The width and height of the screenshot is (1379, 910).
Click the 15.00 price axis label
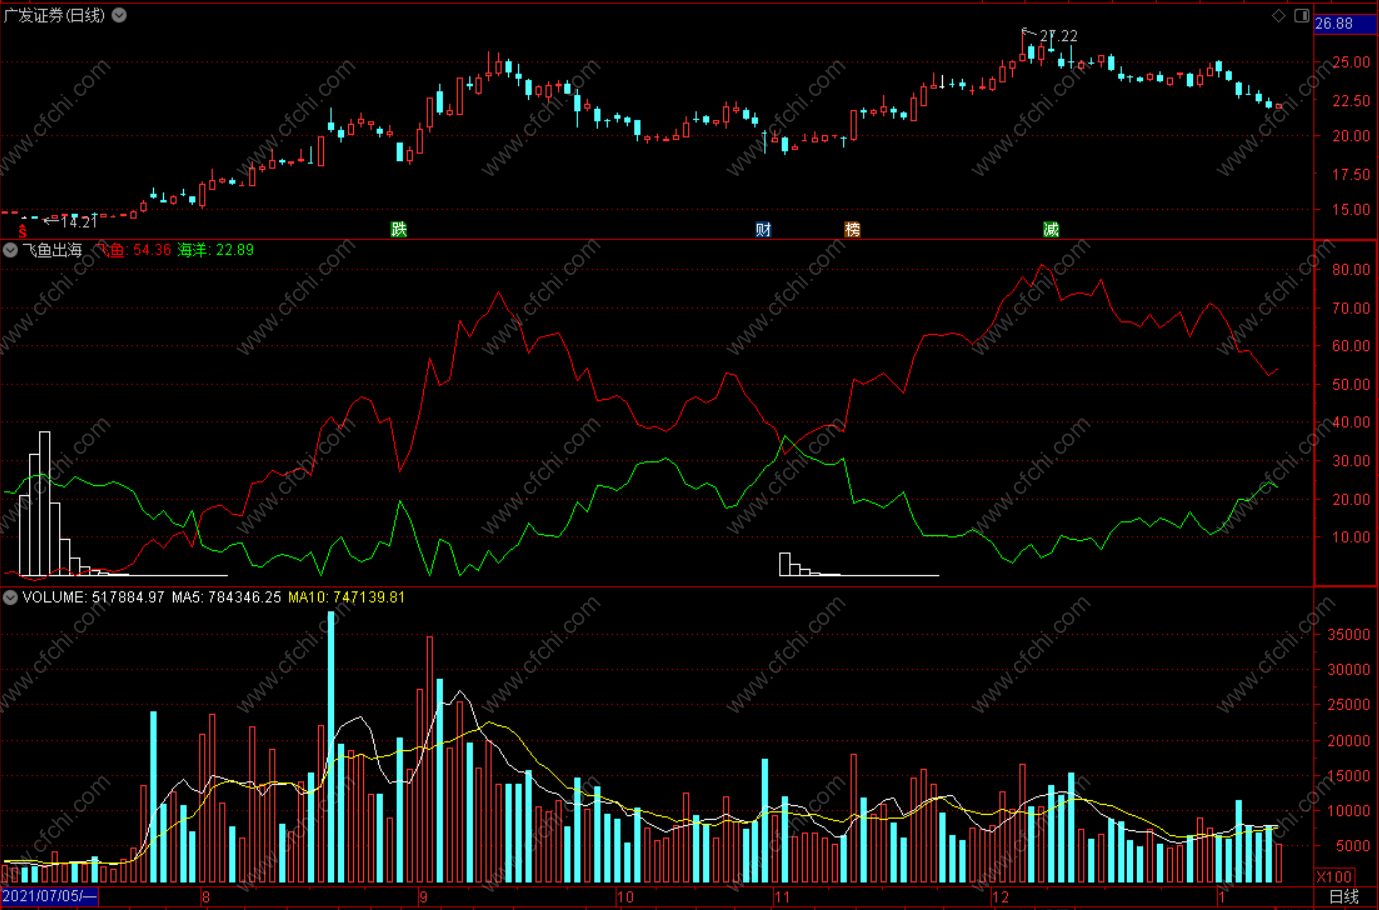[1351, 210]
